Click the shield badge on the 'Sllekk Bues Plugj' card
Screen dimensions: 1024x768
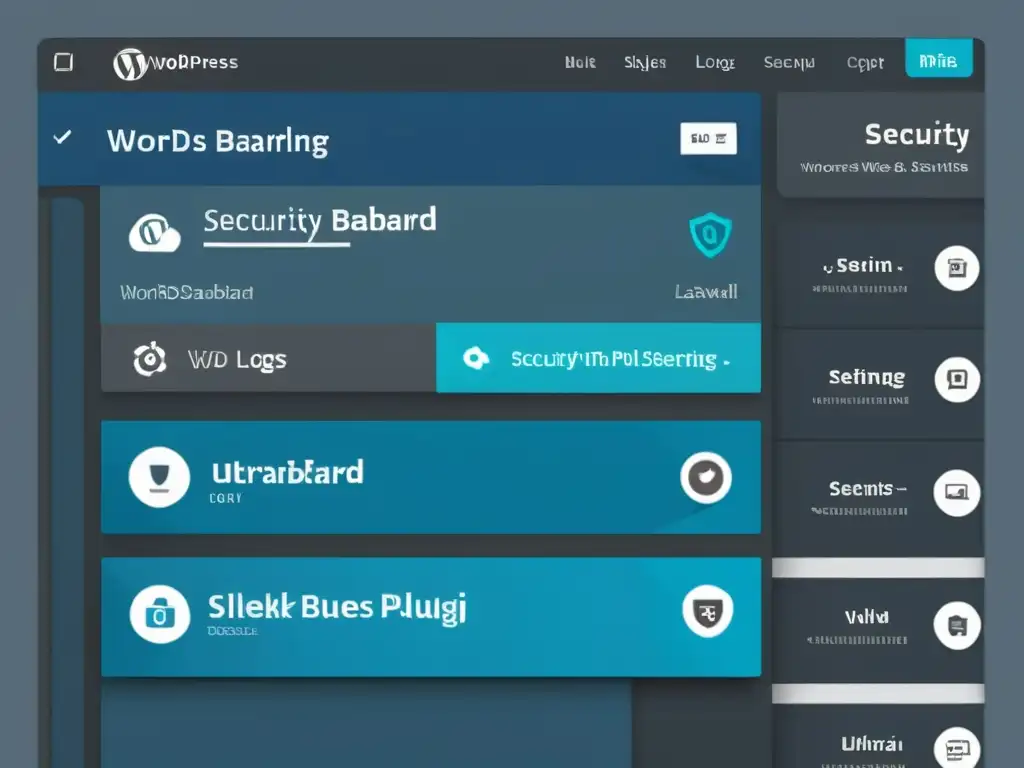tap(708, 611)
